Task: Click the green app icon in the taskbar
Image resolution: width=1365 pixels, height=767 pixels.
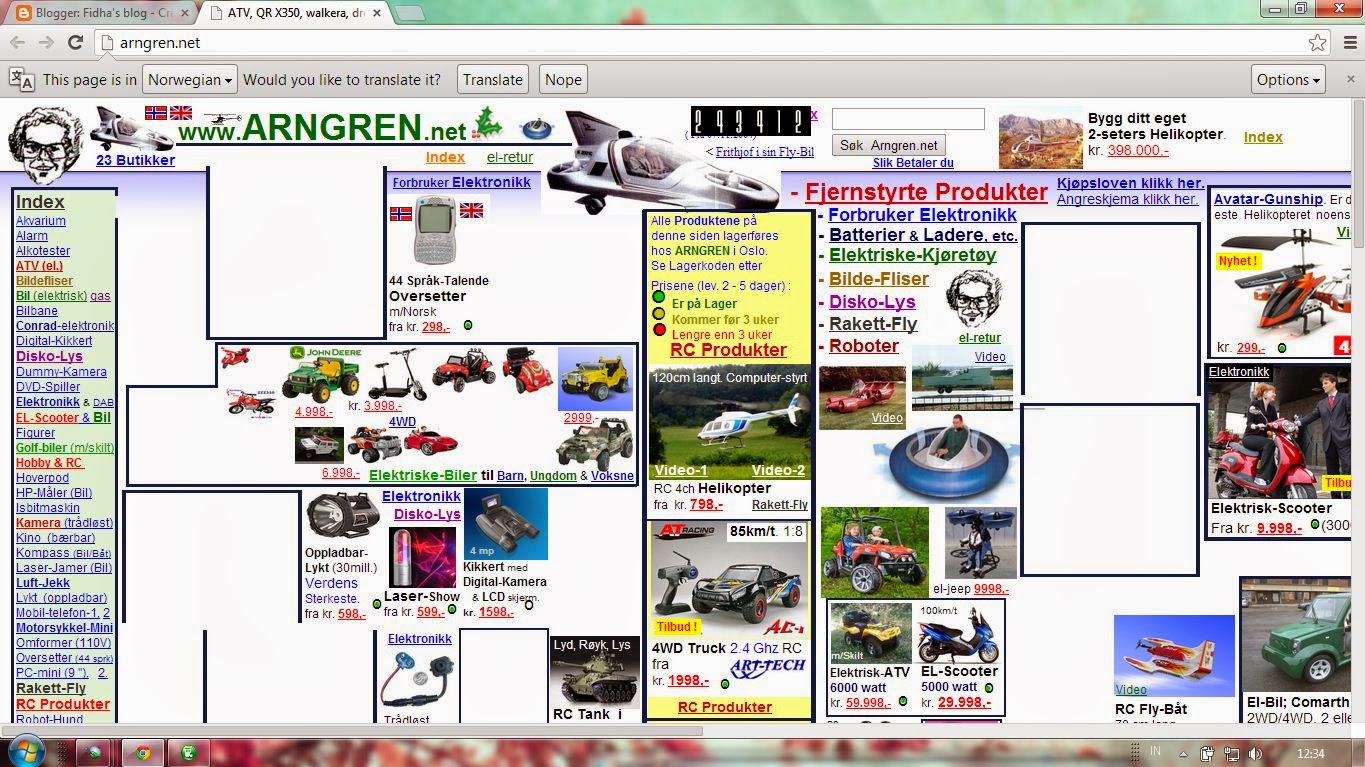Action: (x=188, y=751)
